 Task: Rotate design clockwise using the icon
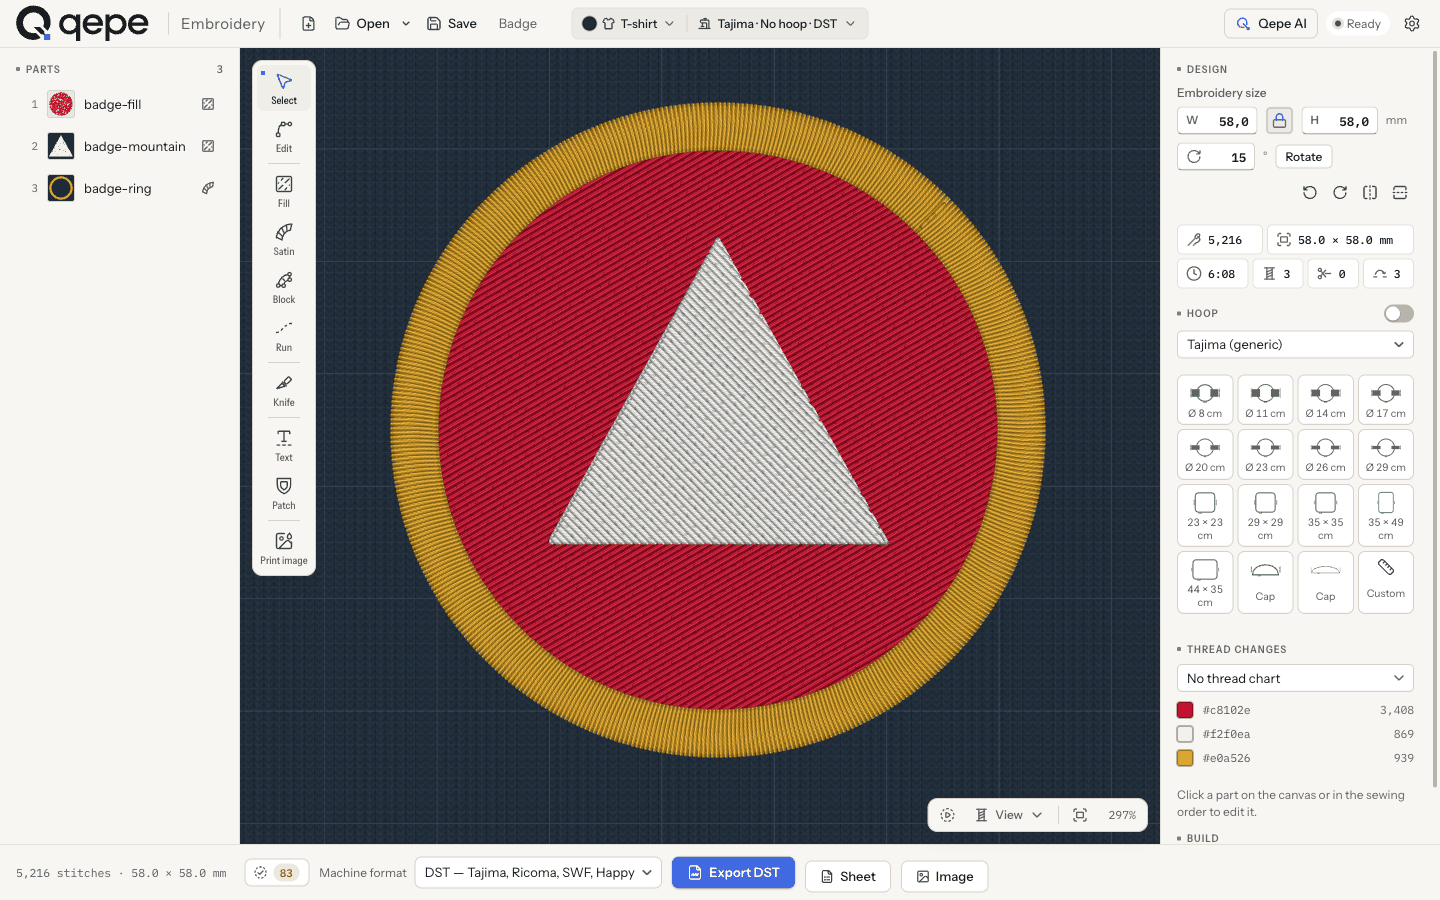pos(1340,192)
